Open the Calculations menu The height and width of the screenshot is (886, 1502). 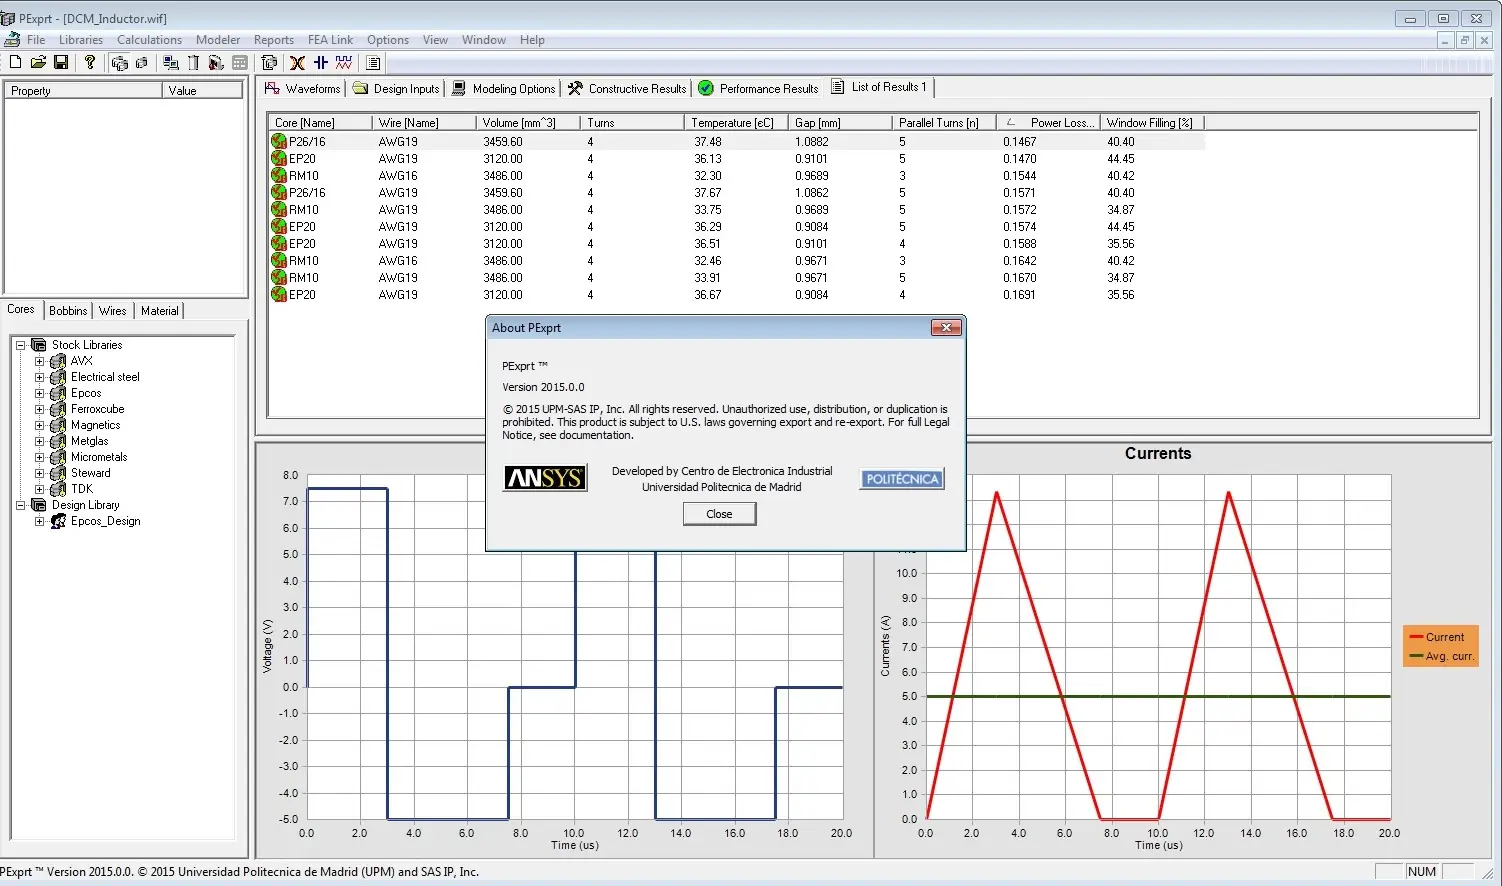[149, 40]
